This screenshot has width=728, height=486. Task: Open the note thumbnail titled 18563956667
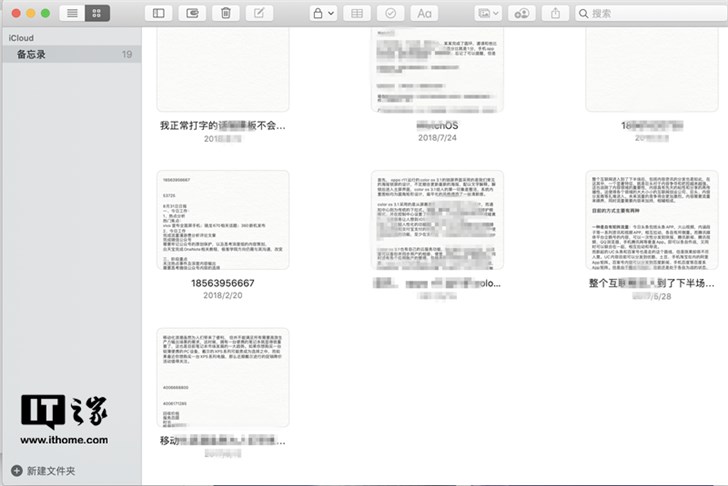(x=223, y=220)
